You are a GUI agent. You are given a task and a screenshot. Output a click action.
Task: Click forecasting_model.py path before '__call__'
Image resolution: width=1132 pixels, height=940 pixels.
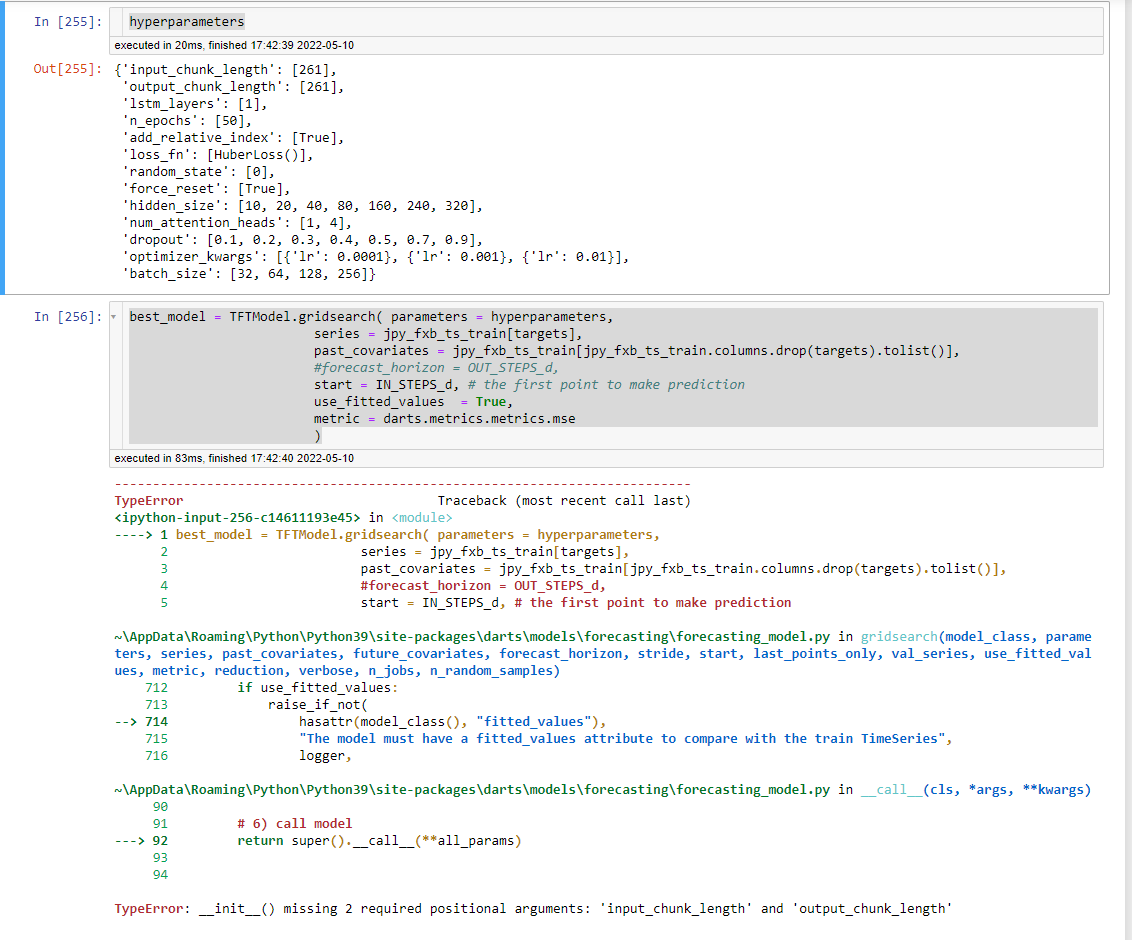pos(471,790)
